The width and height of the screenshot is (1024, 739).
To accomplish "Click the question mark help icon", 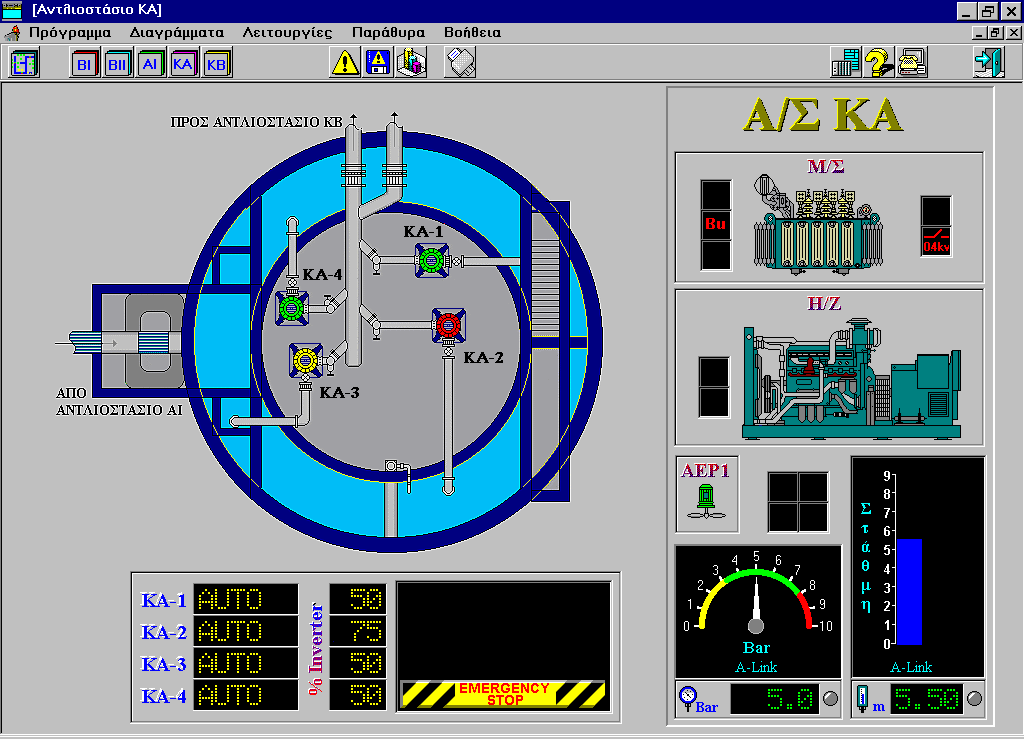I will click(878, 63).
